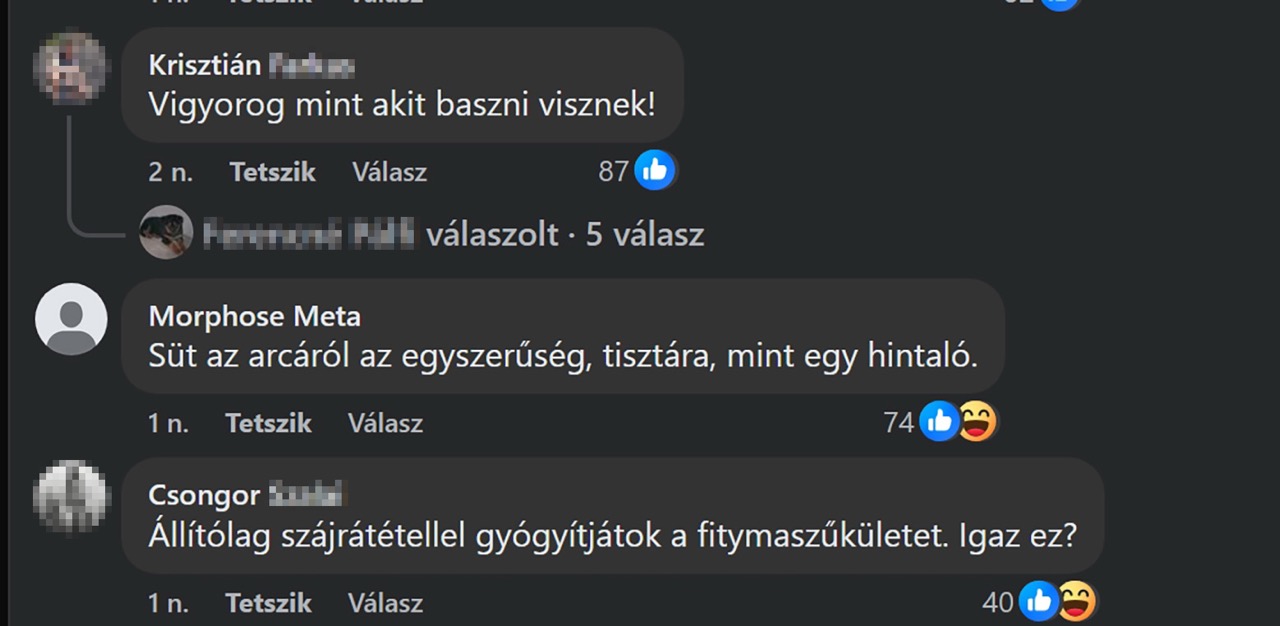Reply to Csongor's comment via Válasz
Viewport: 1280px width, 626px height.
pyautogui.click(x=385, y=603)
